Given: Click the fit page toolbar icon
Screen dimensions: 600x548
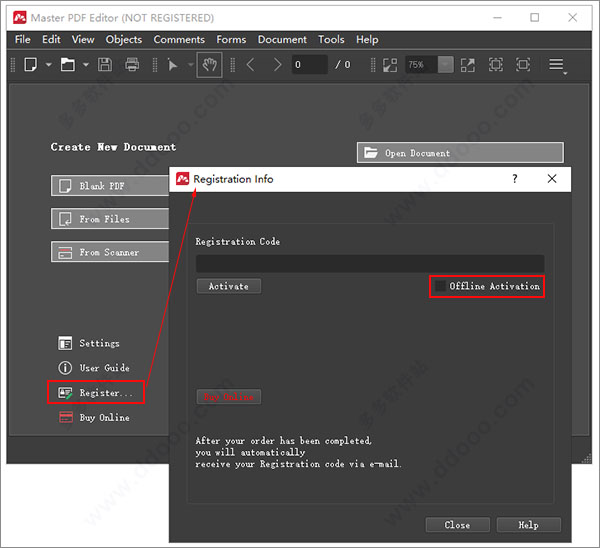Looking at the screenshot, I should point(496,65).
